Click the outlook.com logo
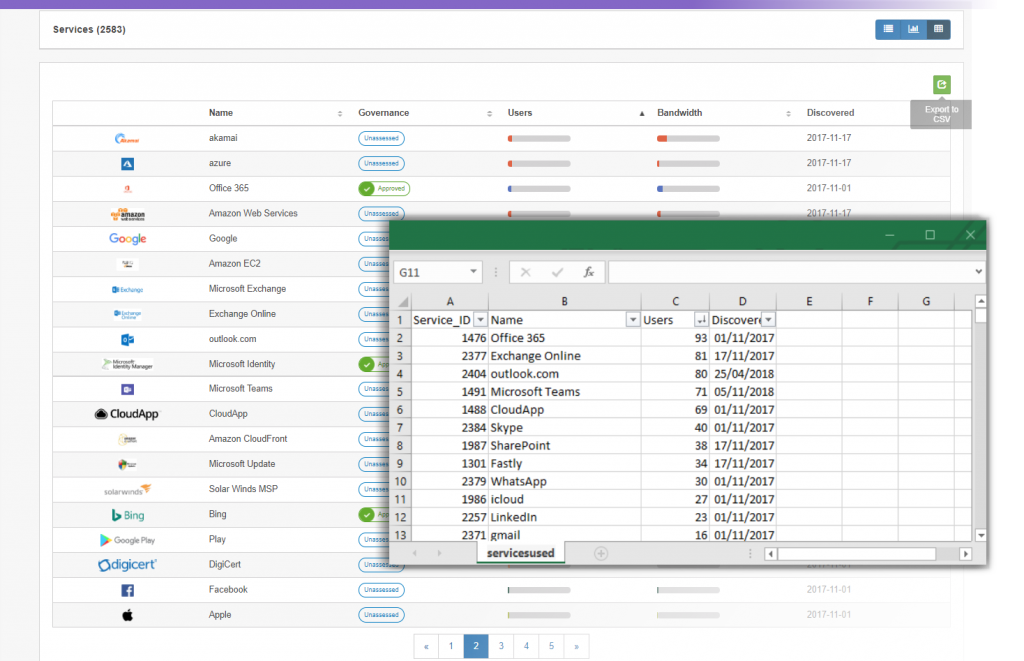This screenshot has height=661, width=1024. [127, 340]
